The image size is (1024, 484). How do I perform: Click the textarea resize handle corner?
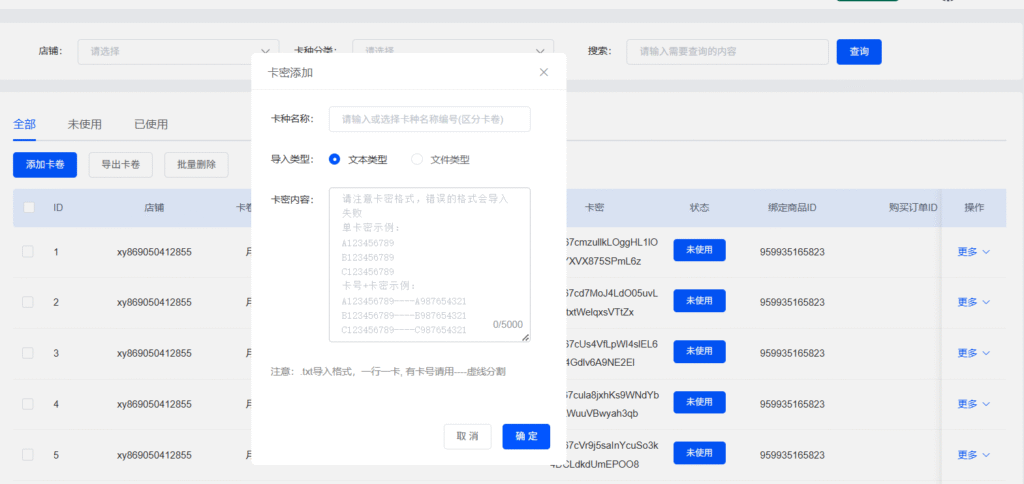pyautogui.click(x=526, y=338)
